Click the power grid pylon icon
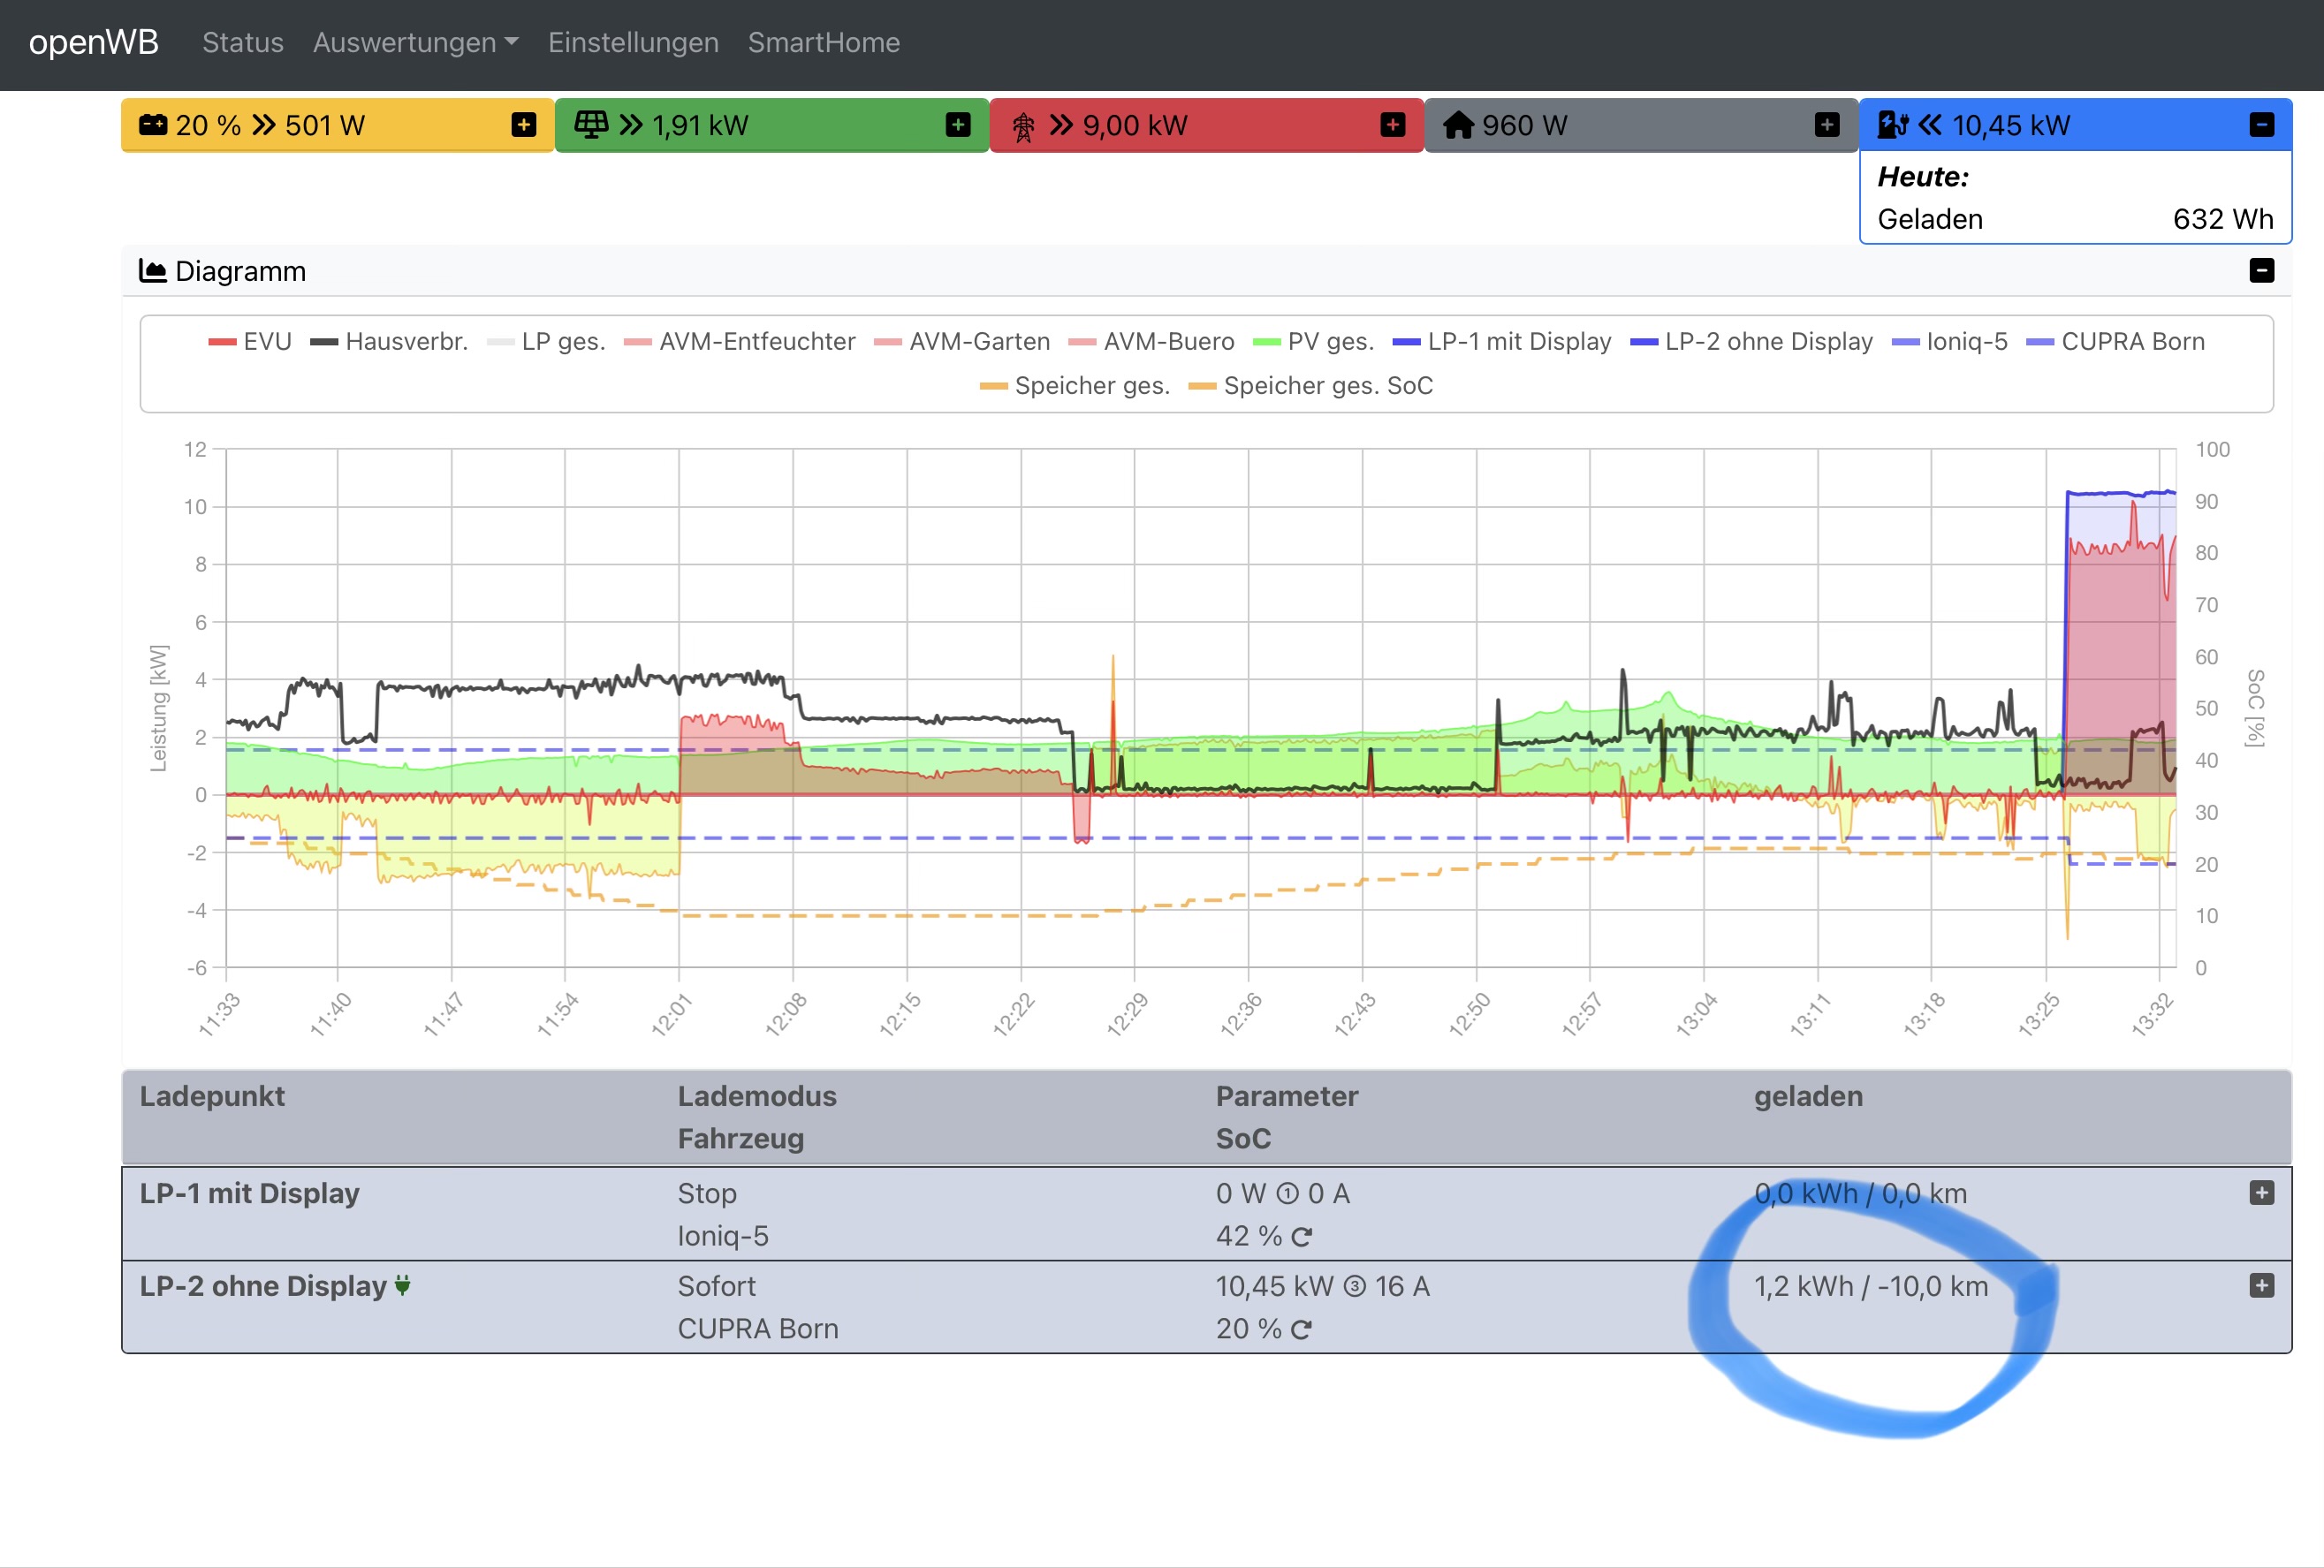This screenshot has height=1568, width=2324. tap(1023, 127)
